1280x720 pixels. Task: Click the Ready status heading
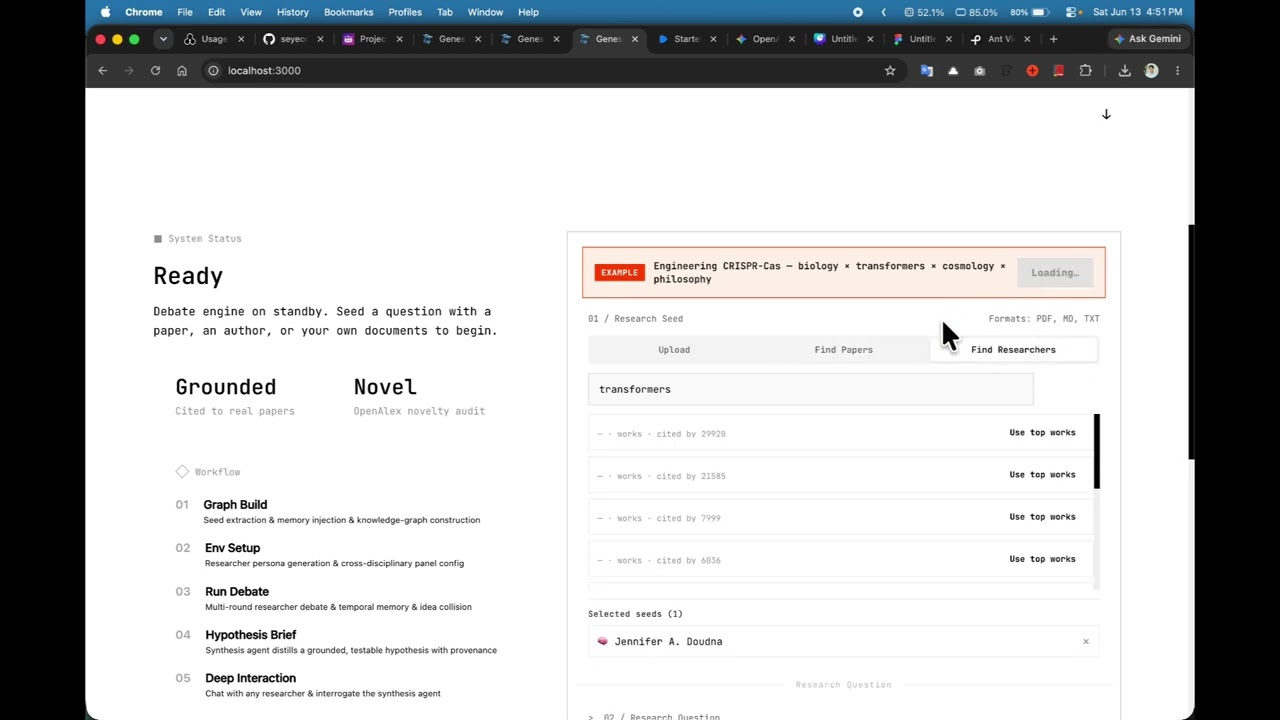188,276
